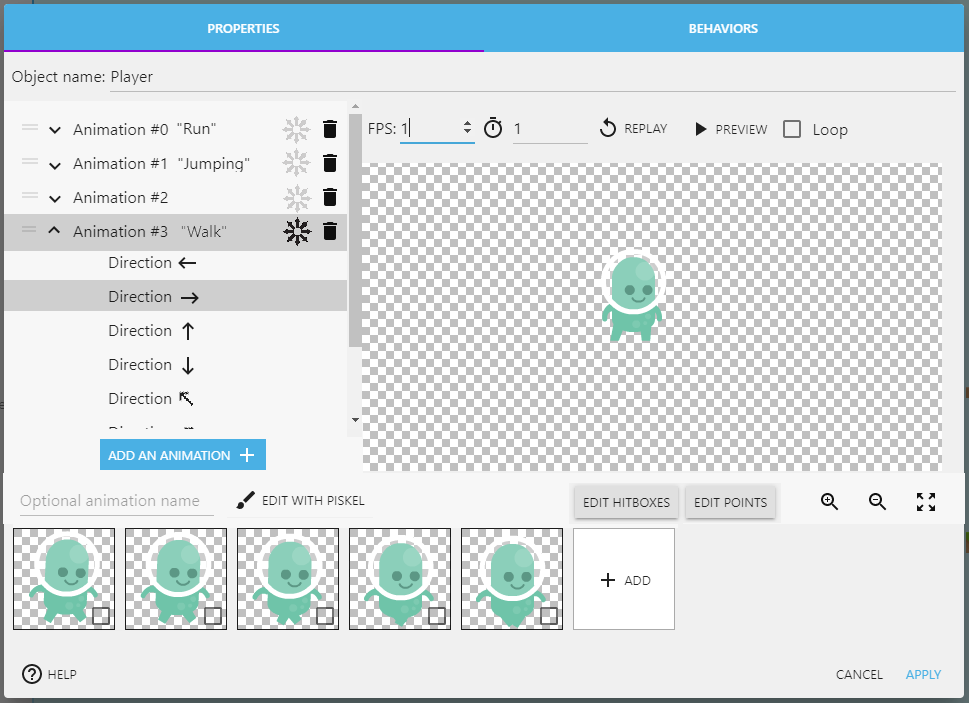Viewport: 969px width, 703px height.
Task: Delete Animation #0 "Run" with trash icon
Action: point(330,129)
